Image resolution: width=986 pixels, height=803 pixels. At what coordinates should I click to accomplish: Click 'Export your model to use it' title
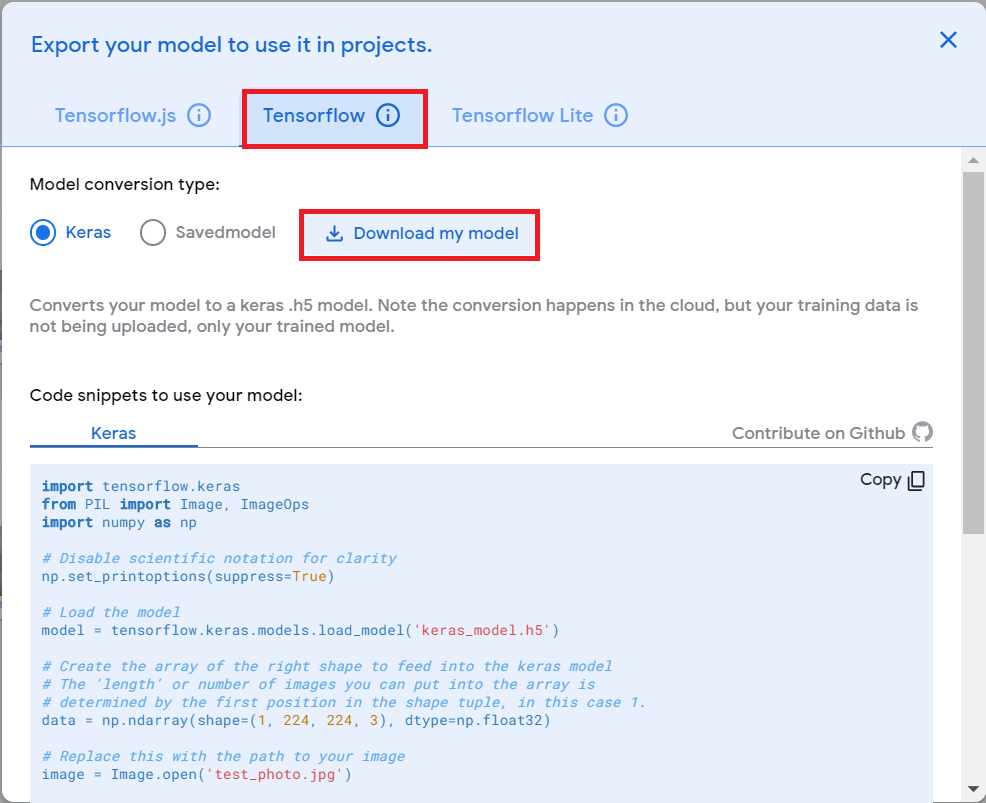click(x=231, y=45)
